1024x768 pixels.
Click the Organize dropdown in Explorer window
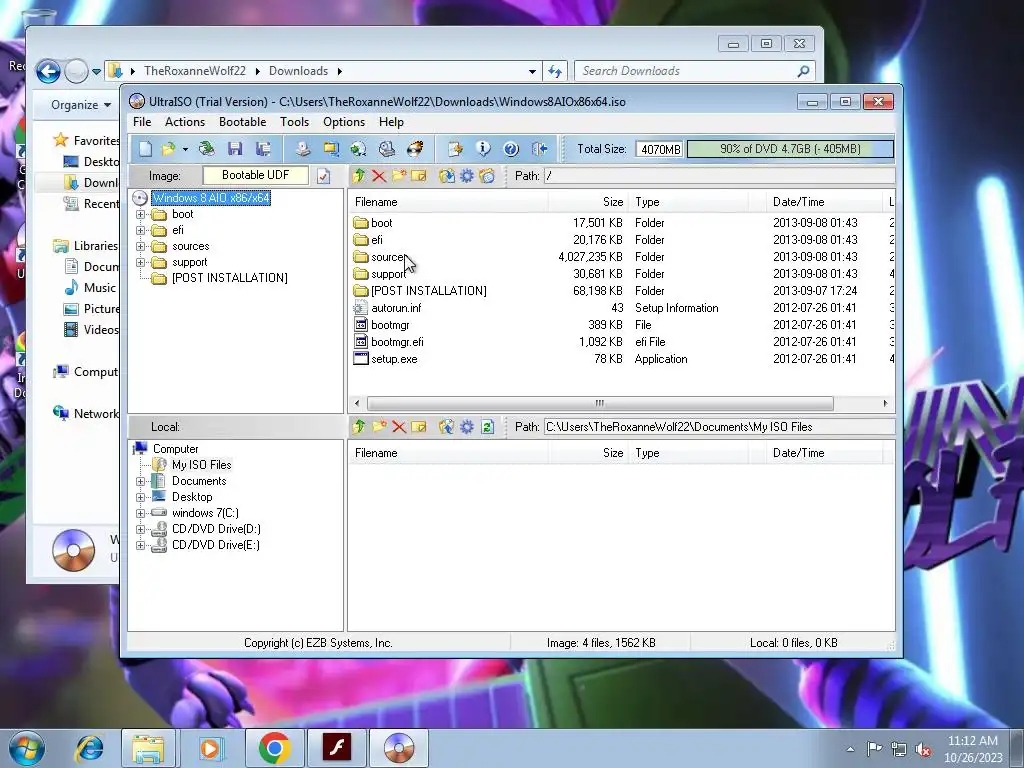pyautogui.click(x=81, y=105)
